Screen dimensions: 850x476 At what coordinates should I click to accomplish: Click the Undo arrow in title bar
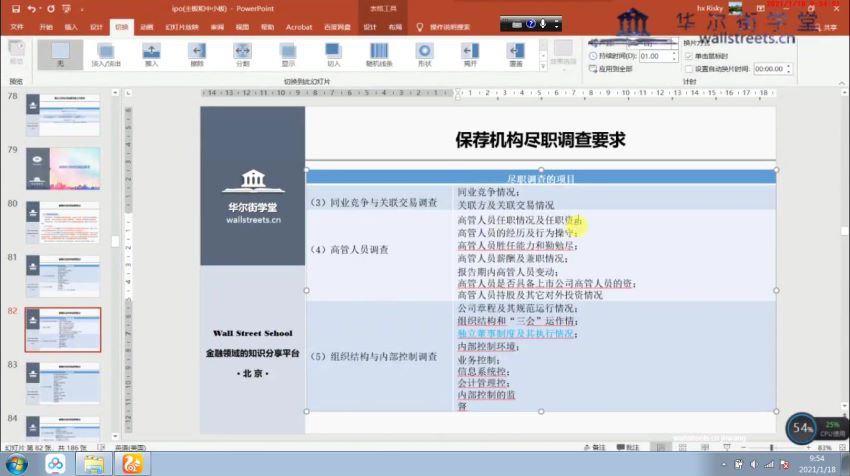(x=32, y=8)
